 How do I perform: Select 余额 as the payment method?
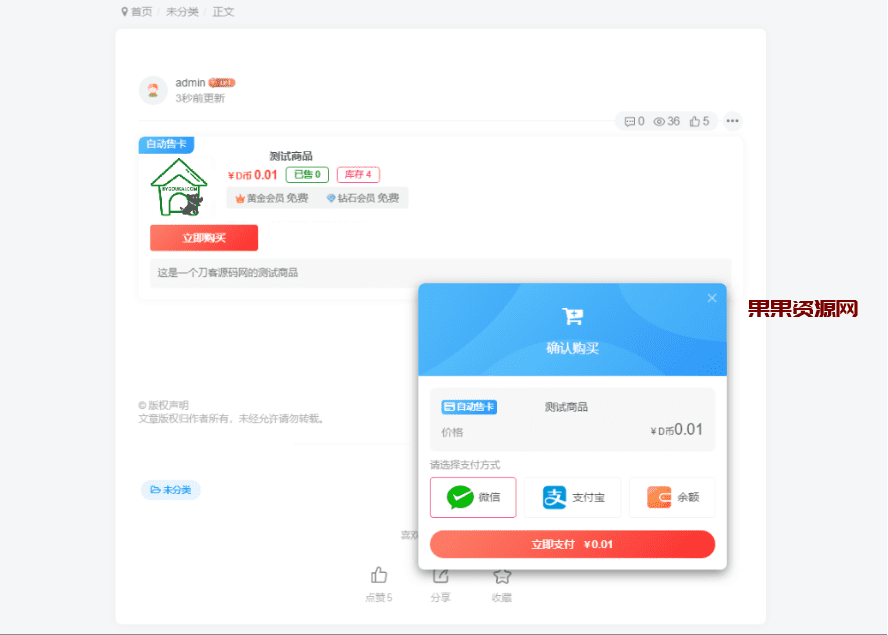click(671, 497)
